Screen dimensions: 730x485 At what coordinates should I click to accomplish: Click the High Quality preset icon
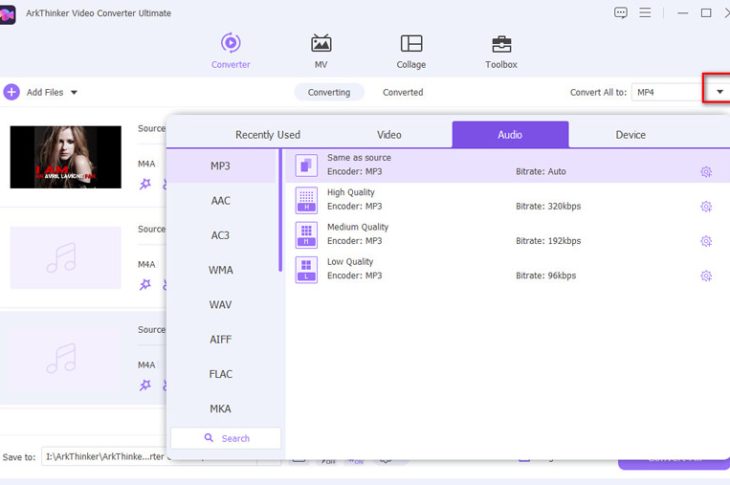tap(306, 200)
